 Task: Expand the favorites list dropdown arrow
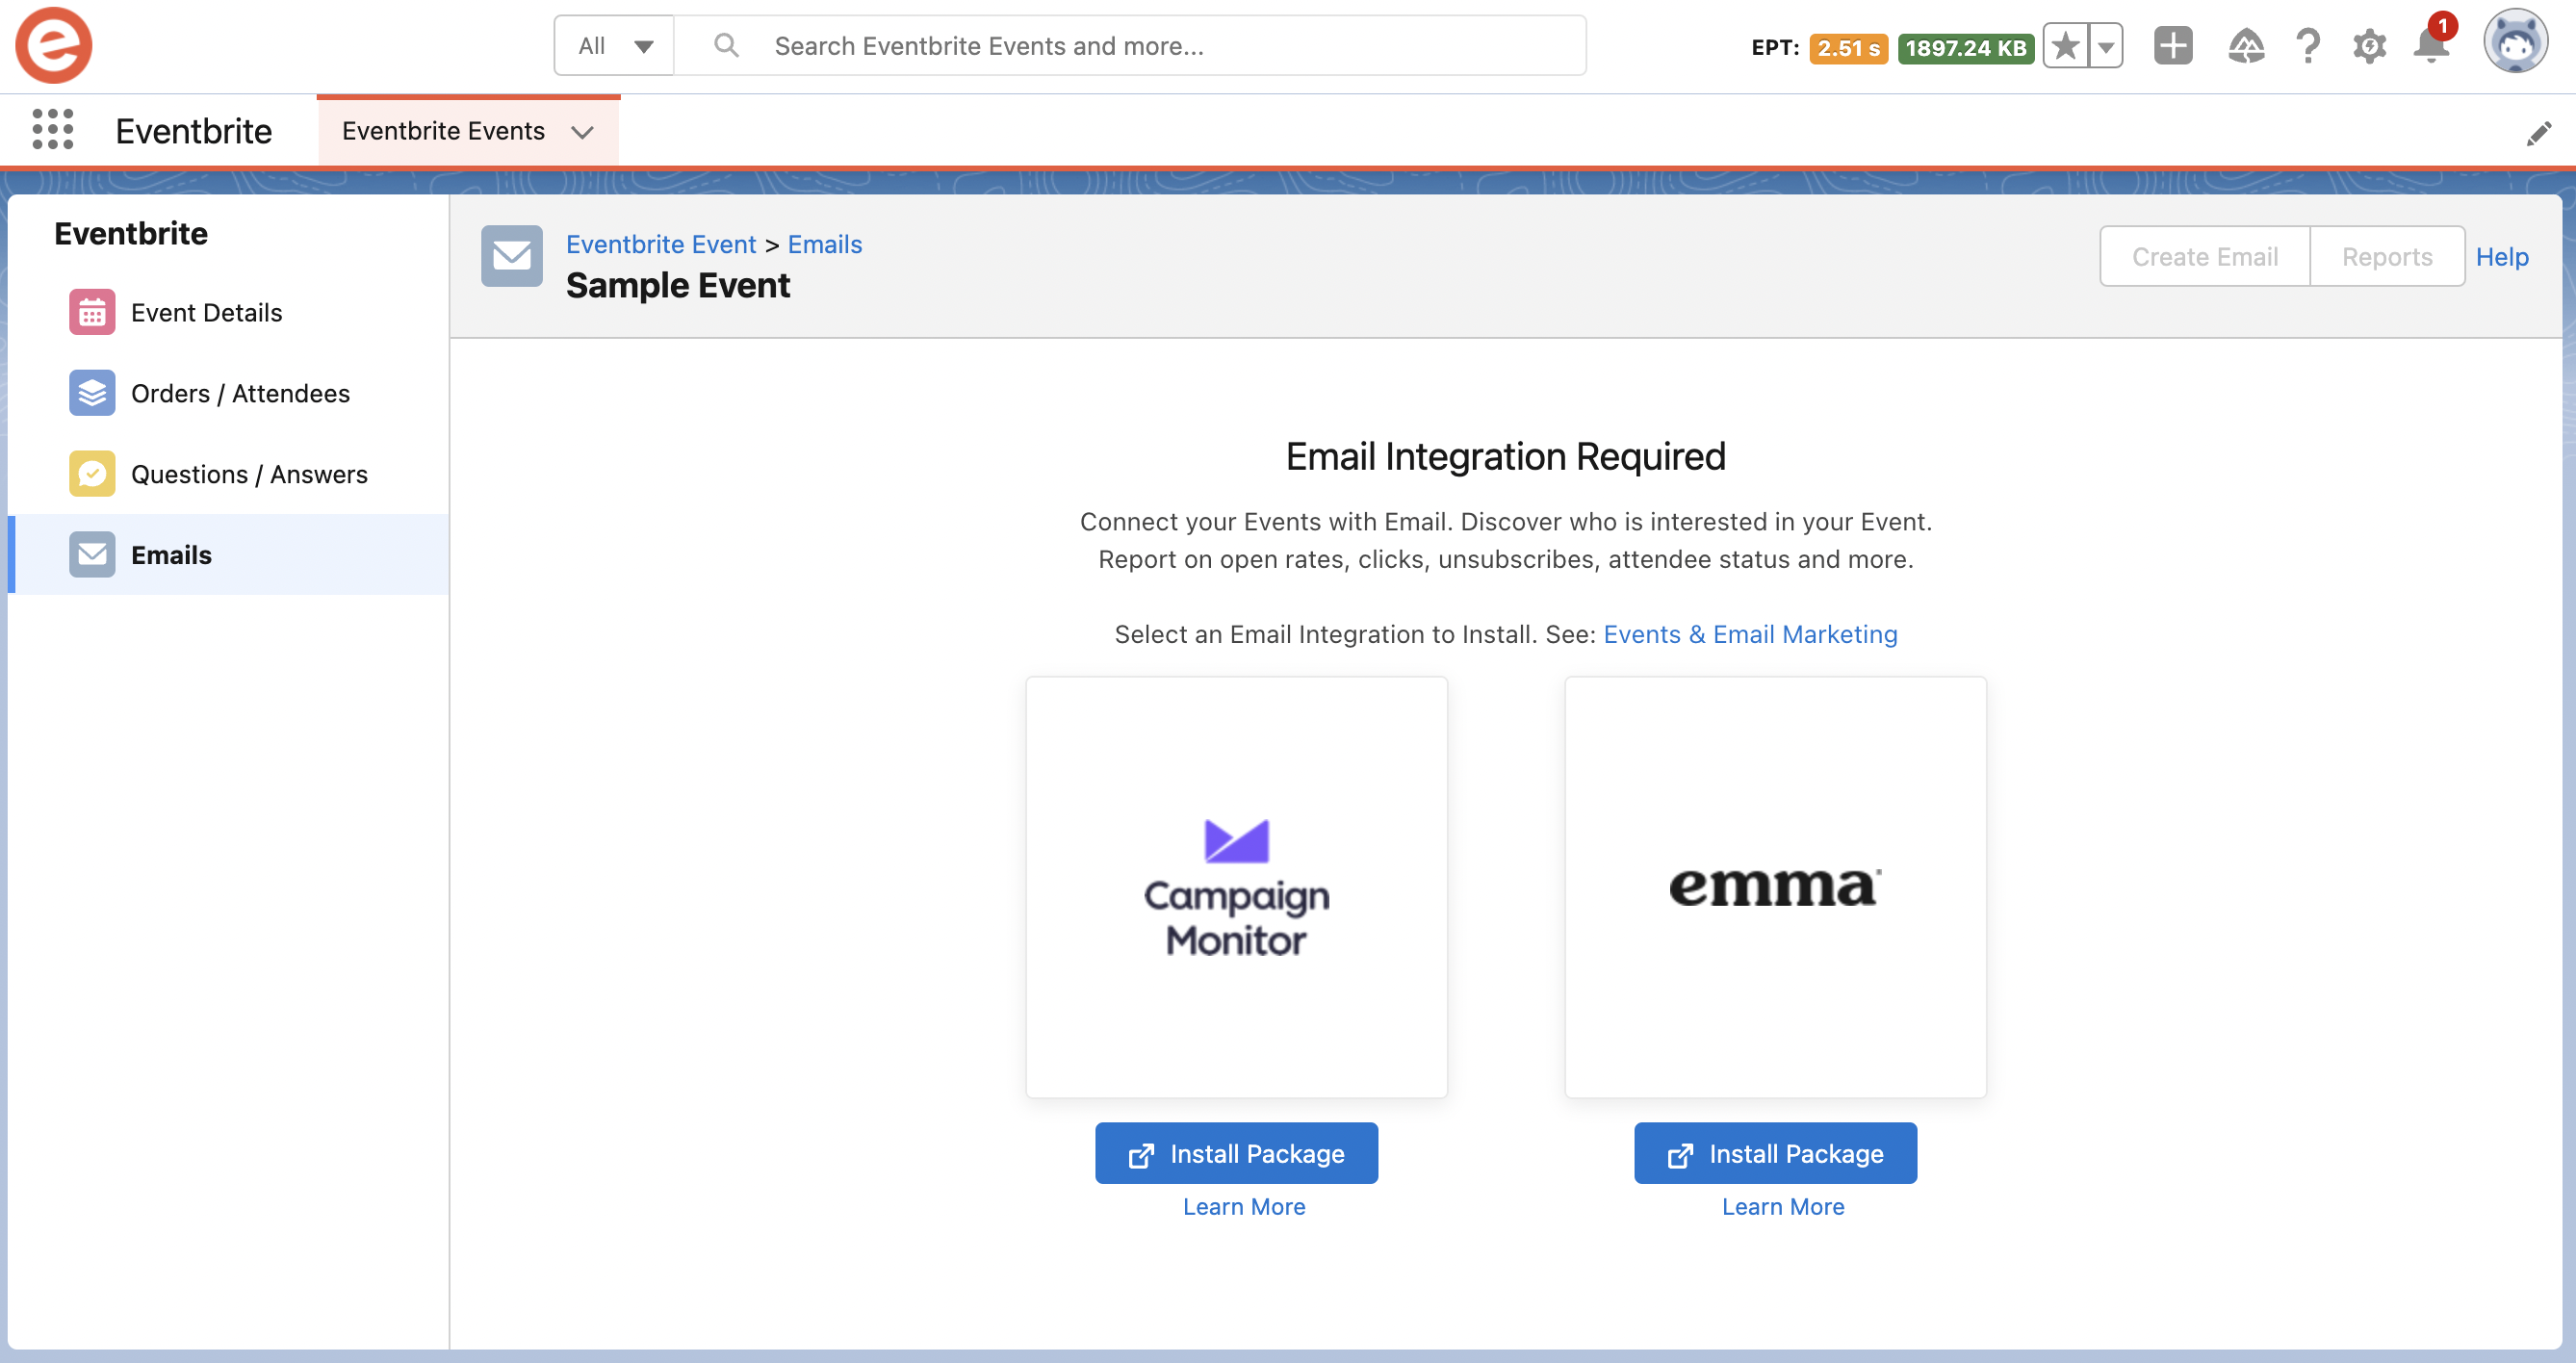click(2105, 46)
